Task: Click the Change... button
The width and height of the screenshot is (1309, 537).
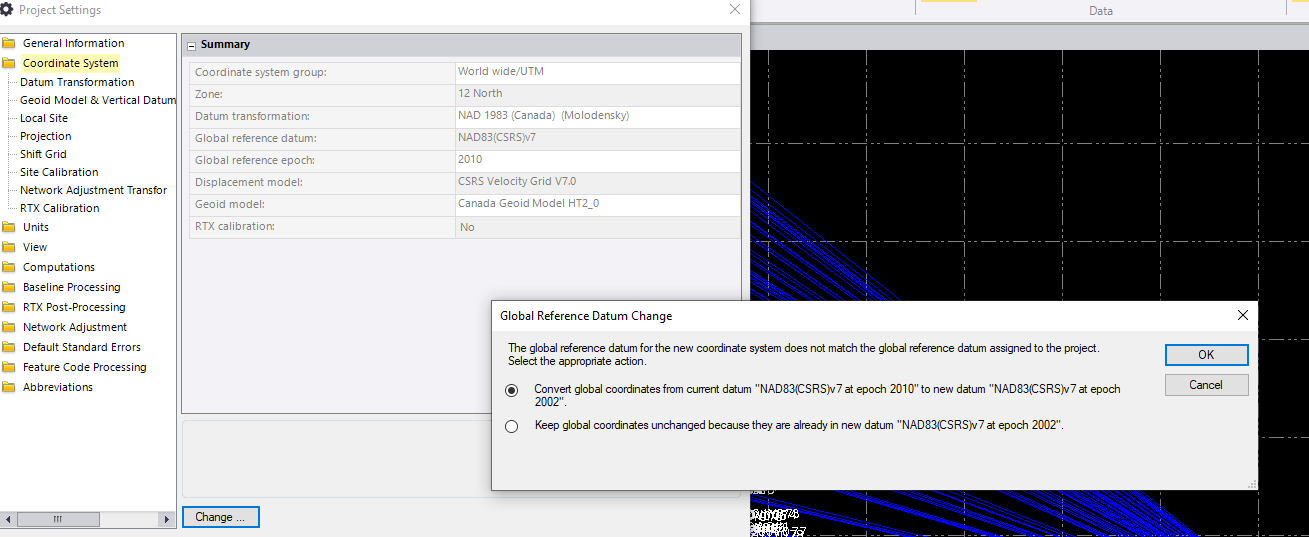Action: (x=220, y=517)
